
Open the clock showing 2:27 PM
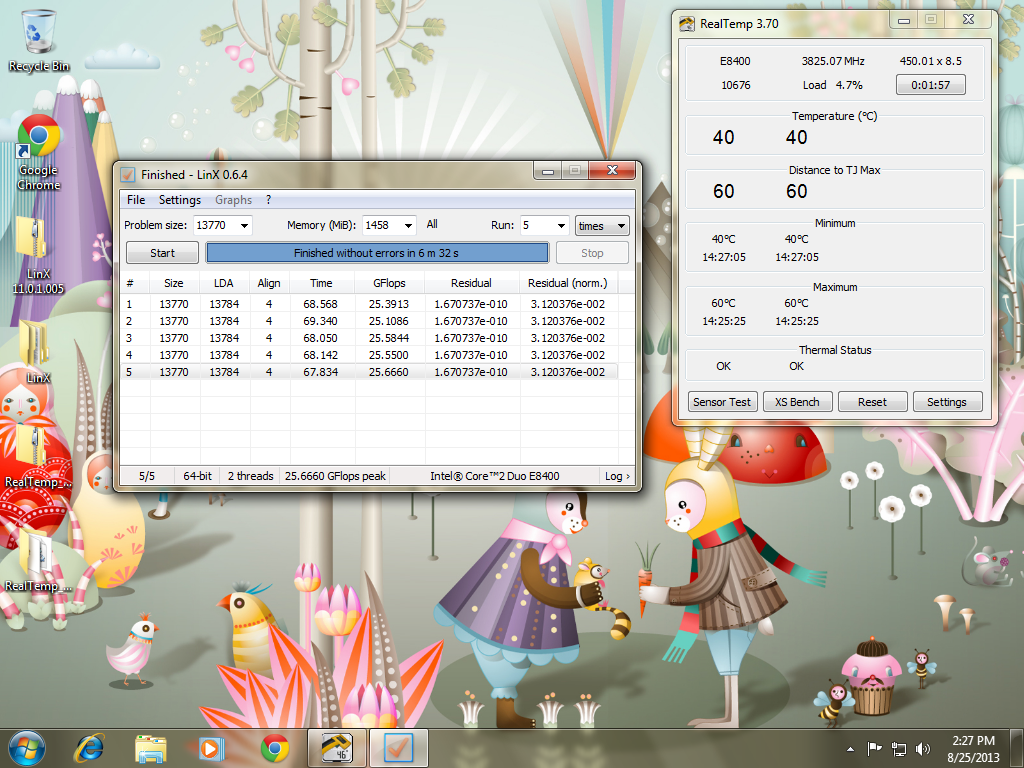tap(973, 749)
